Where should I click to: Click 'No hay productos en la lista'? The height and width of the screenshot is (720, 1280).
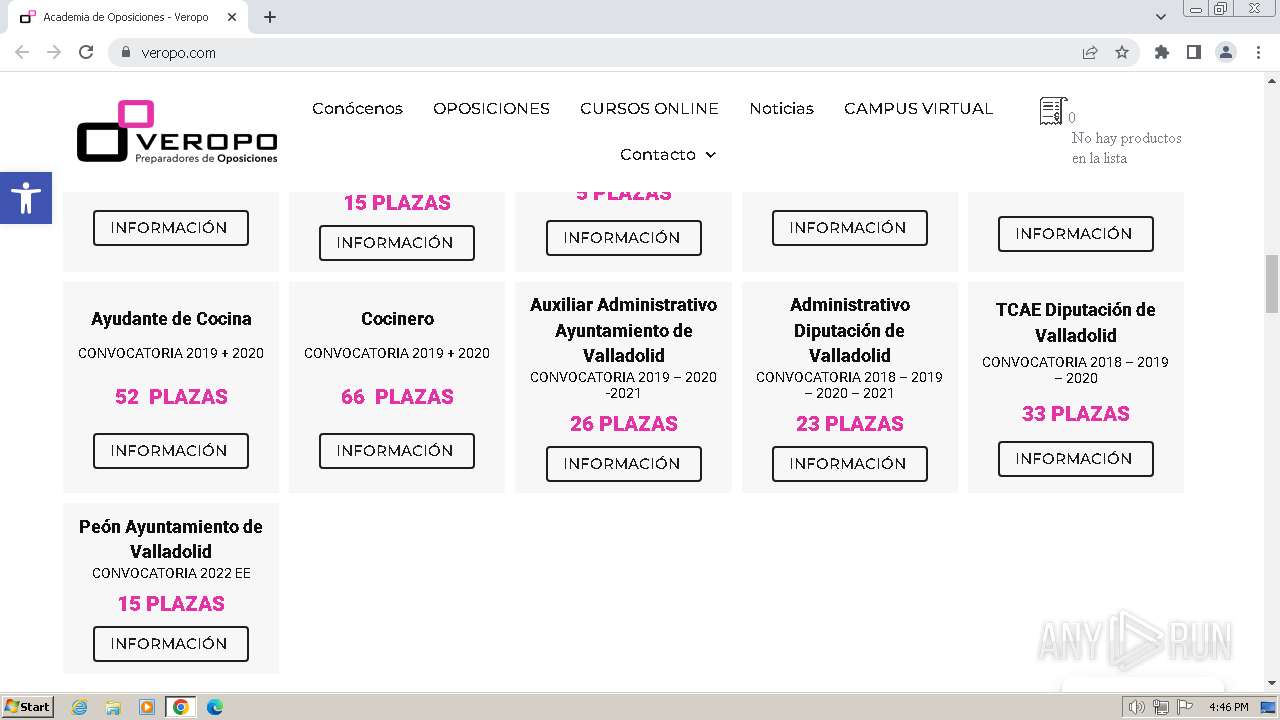click(x=1126, y=148)
